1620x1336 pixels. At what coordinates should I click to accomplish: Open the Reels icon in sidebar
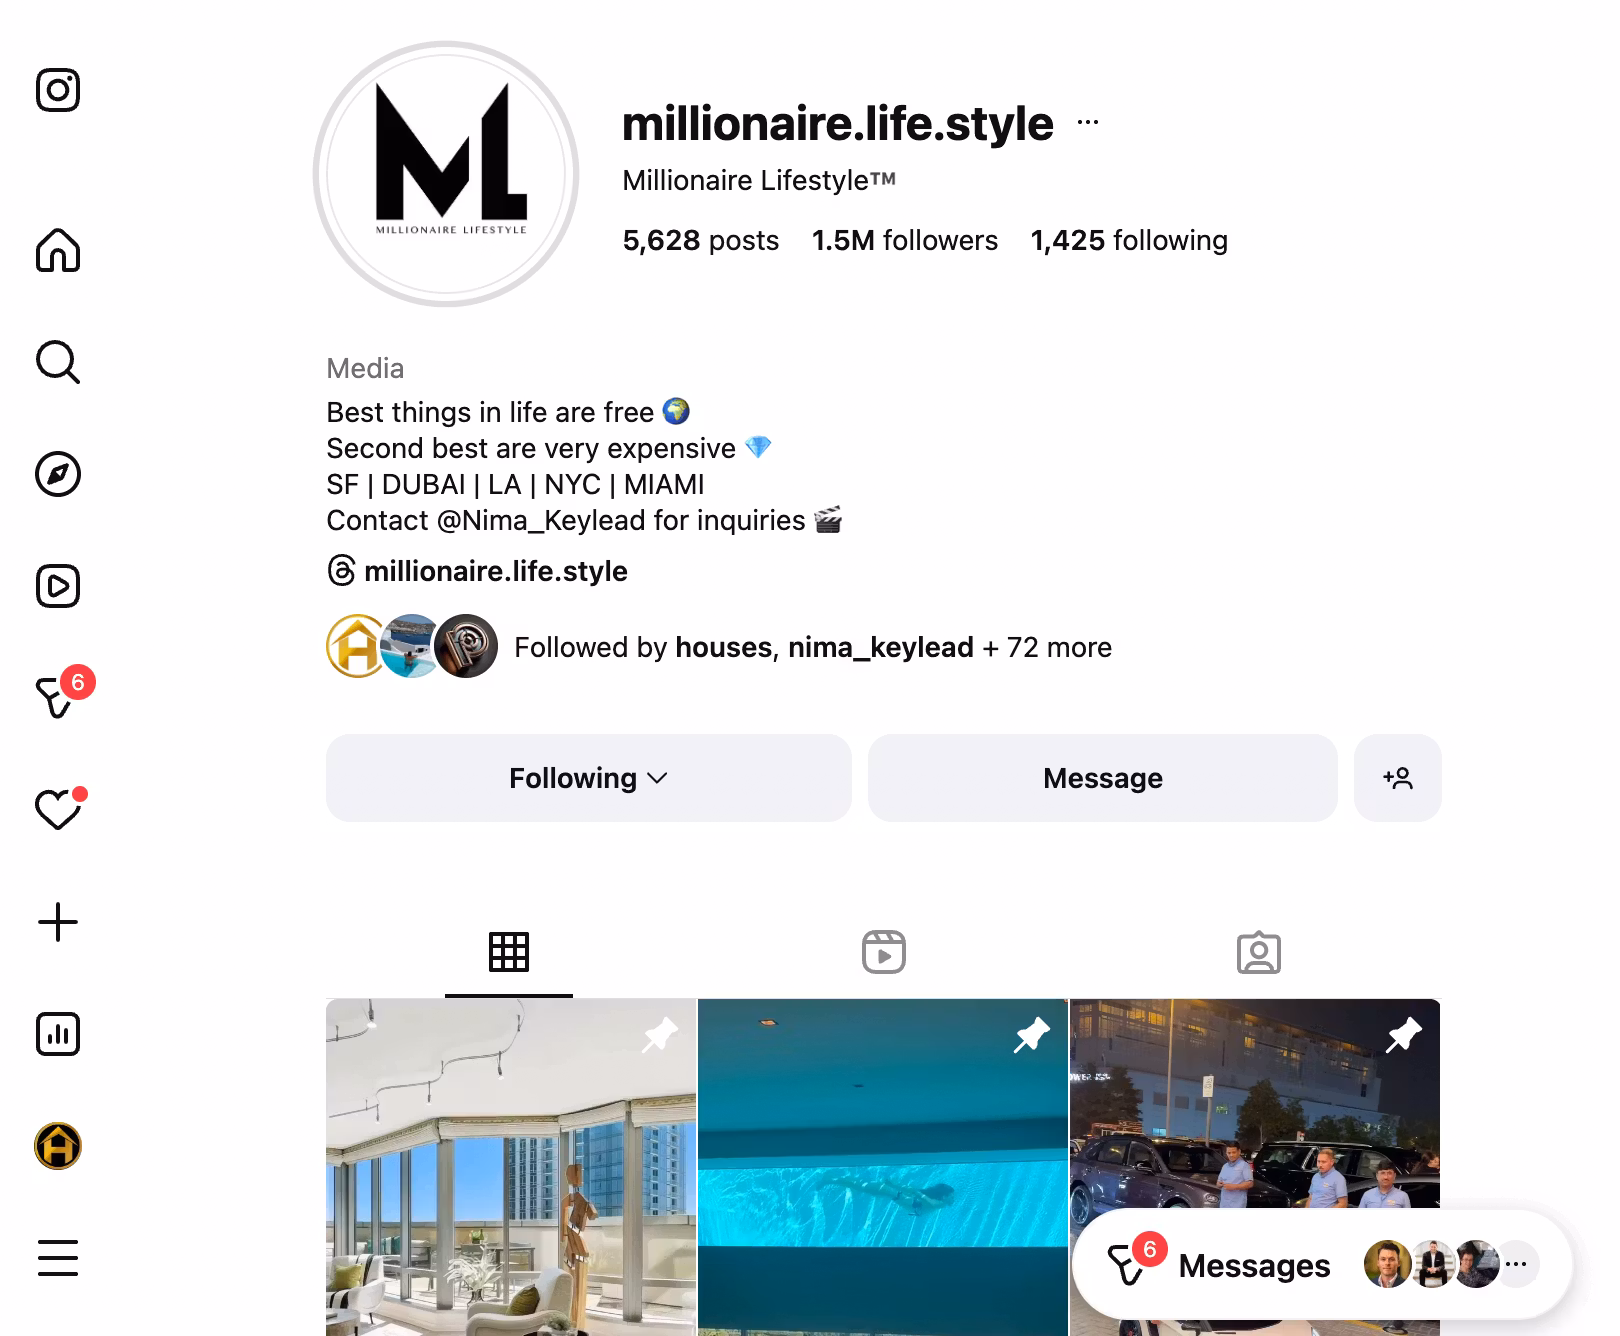pos(58,586)
